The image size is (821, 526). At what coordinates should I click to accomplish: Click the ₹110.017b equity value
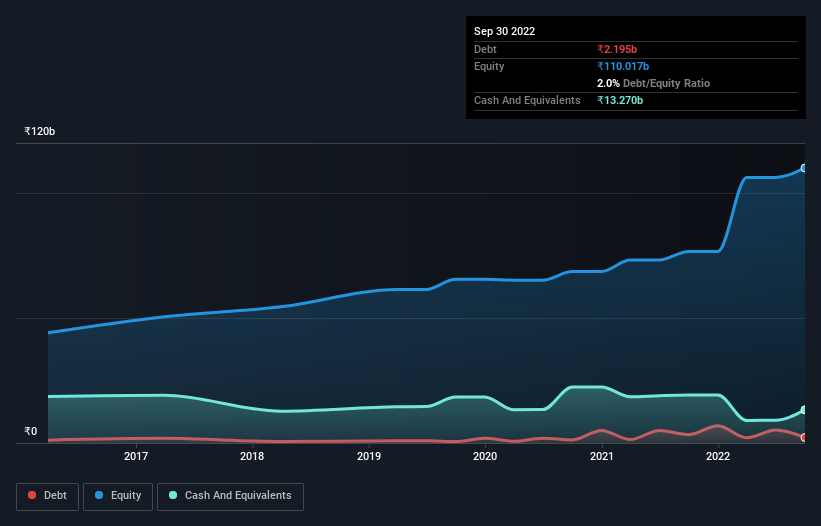623,66
